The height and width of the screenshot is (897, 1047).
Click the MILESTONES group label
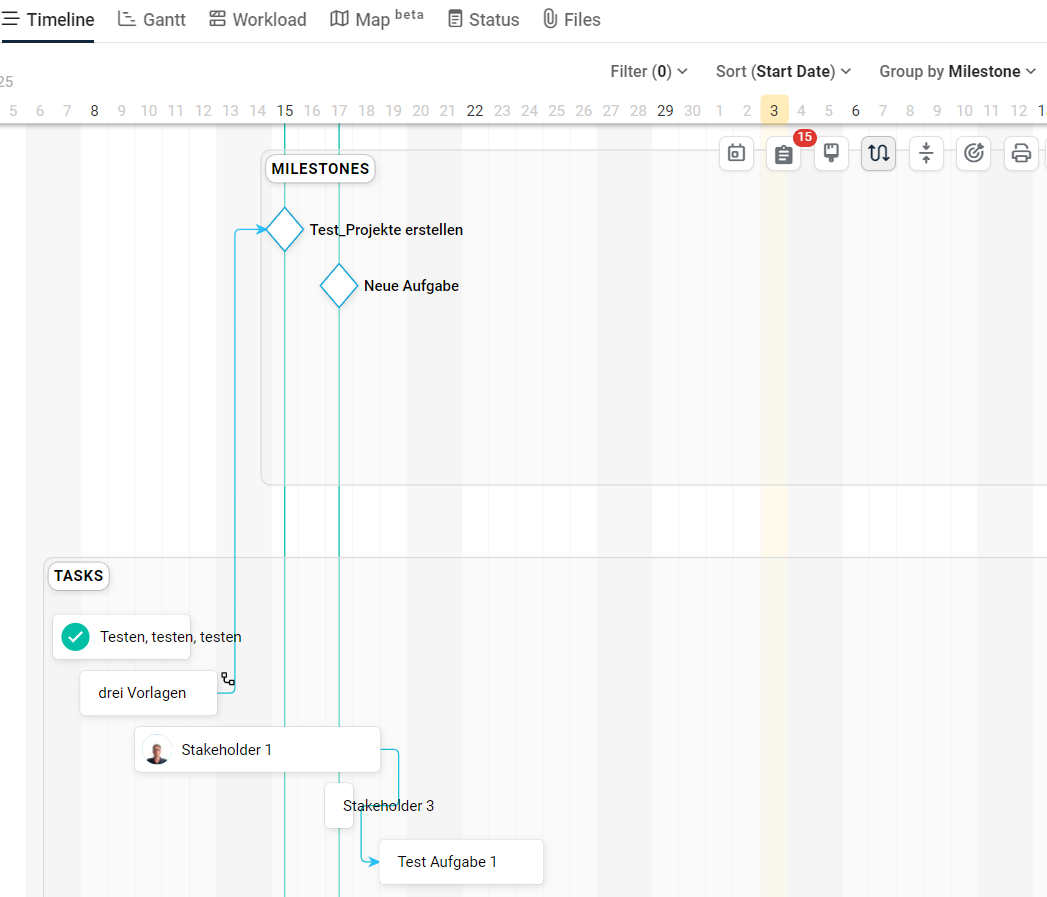[321, 168]
